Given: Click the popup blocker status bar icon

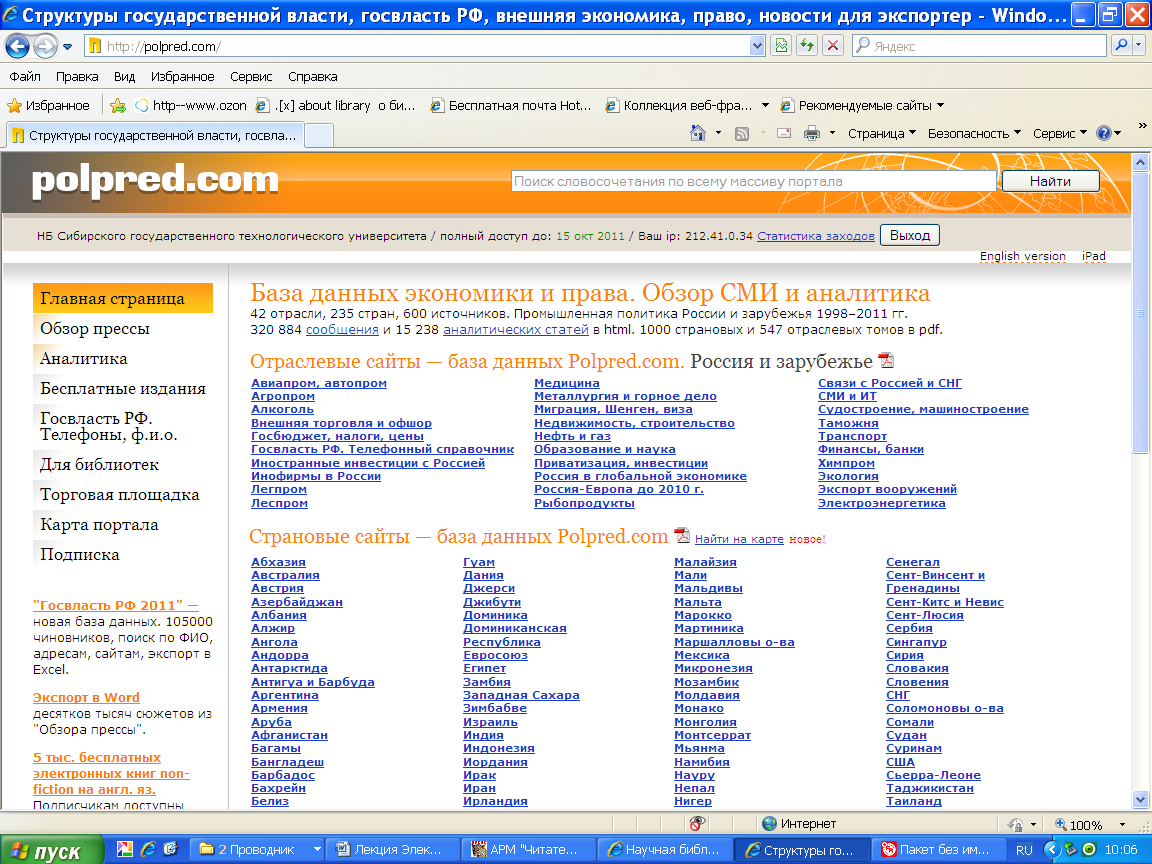Looking at the screenshot, I should [x=698, y=824].
